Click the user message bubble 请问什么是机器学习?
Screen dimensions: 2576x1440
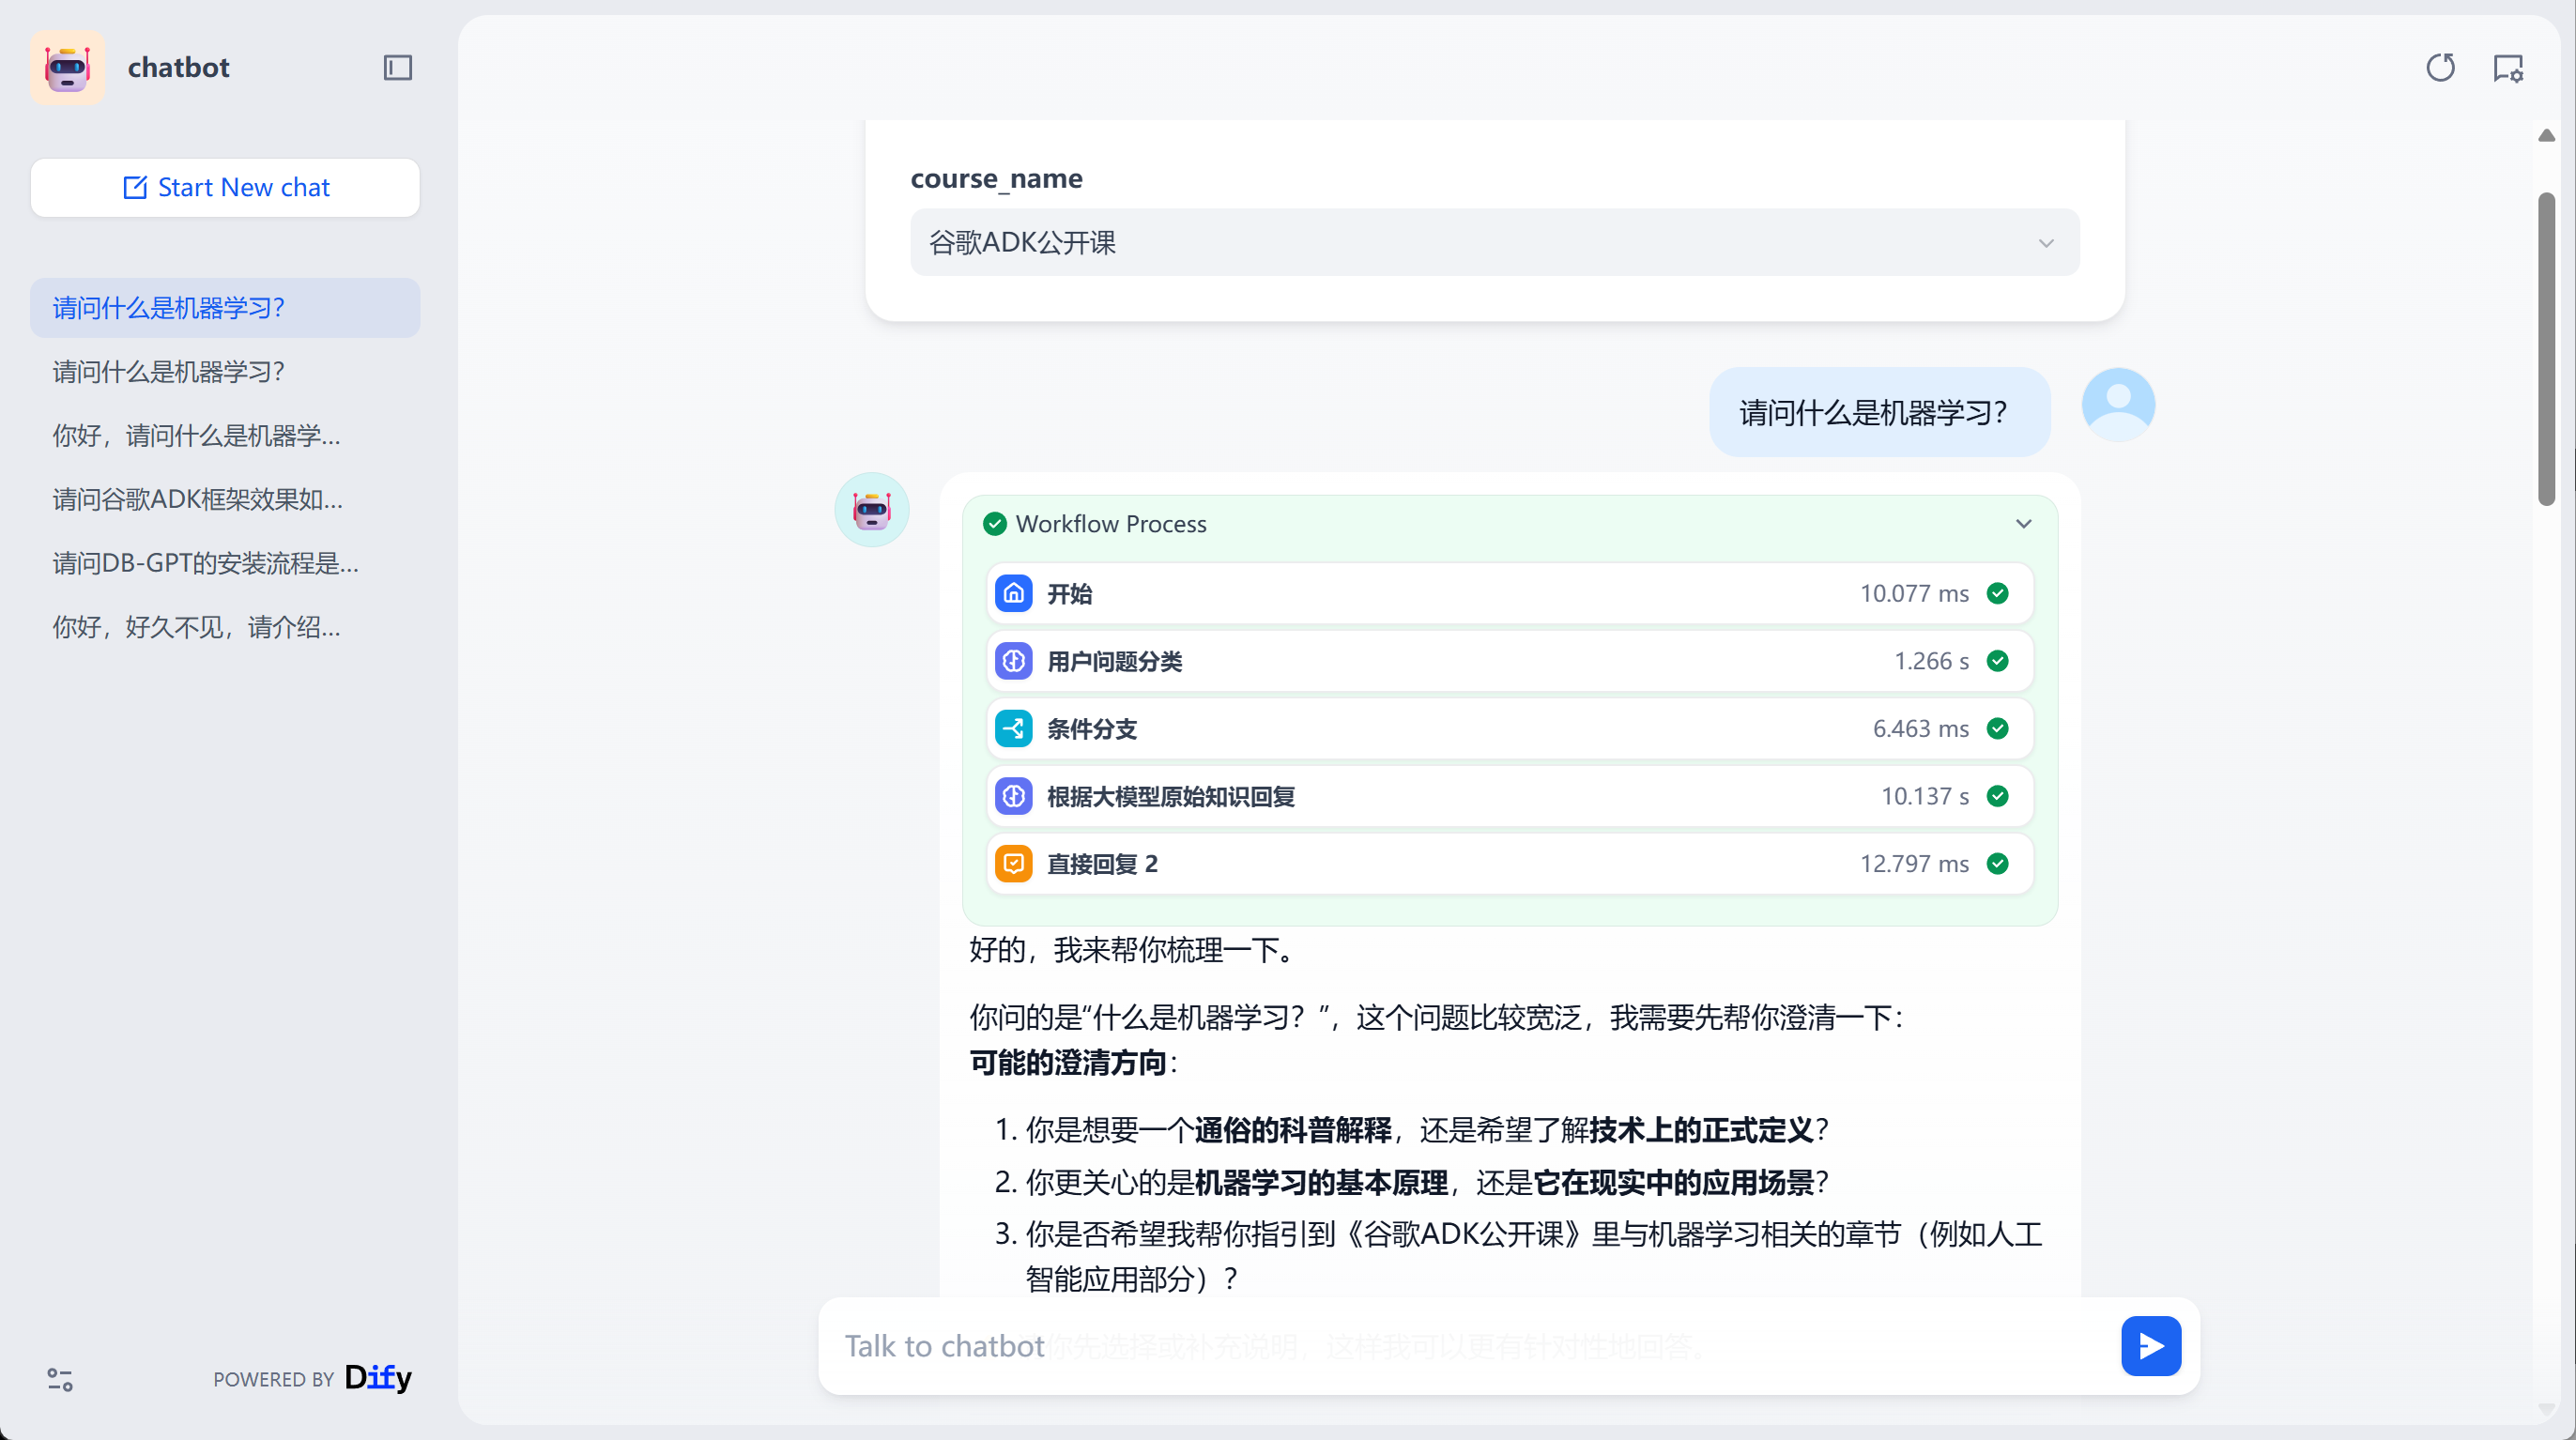pos(1879,412)
